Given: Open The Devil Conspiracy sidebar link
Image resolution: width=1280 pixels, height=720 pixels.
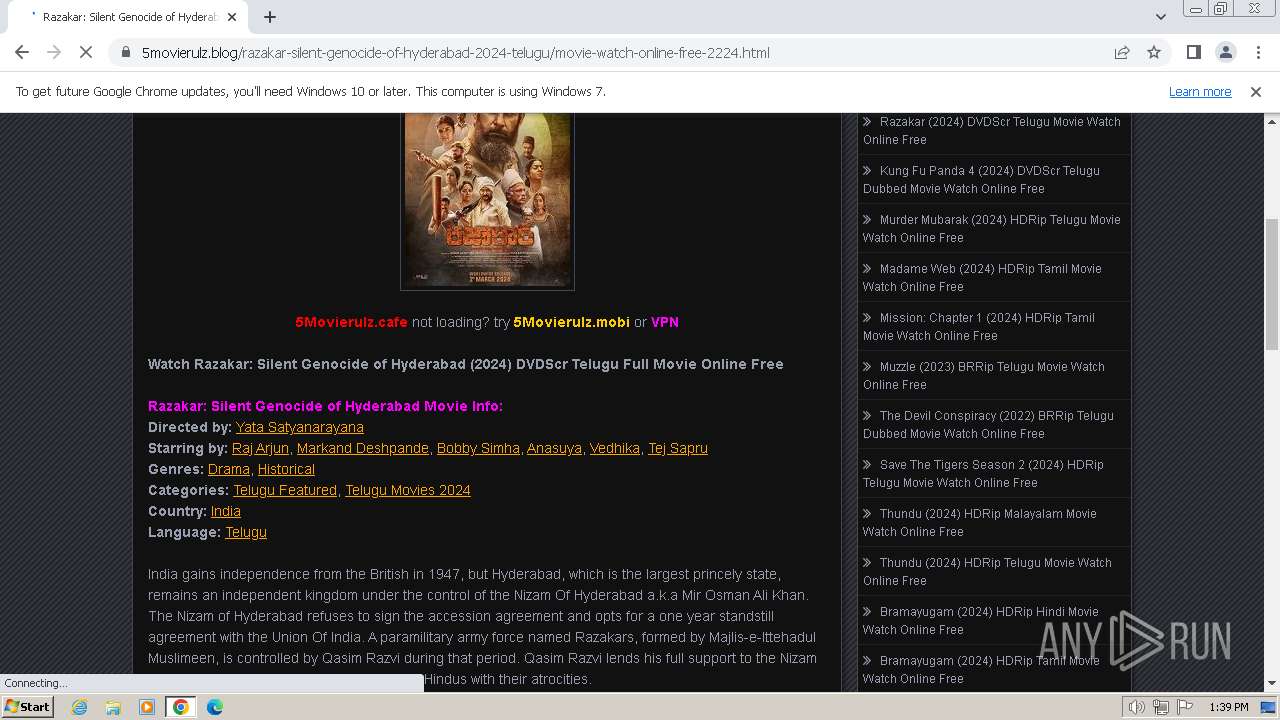Looking at the screenshot, I should click(x=988, y=425).
